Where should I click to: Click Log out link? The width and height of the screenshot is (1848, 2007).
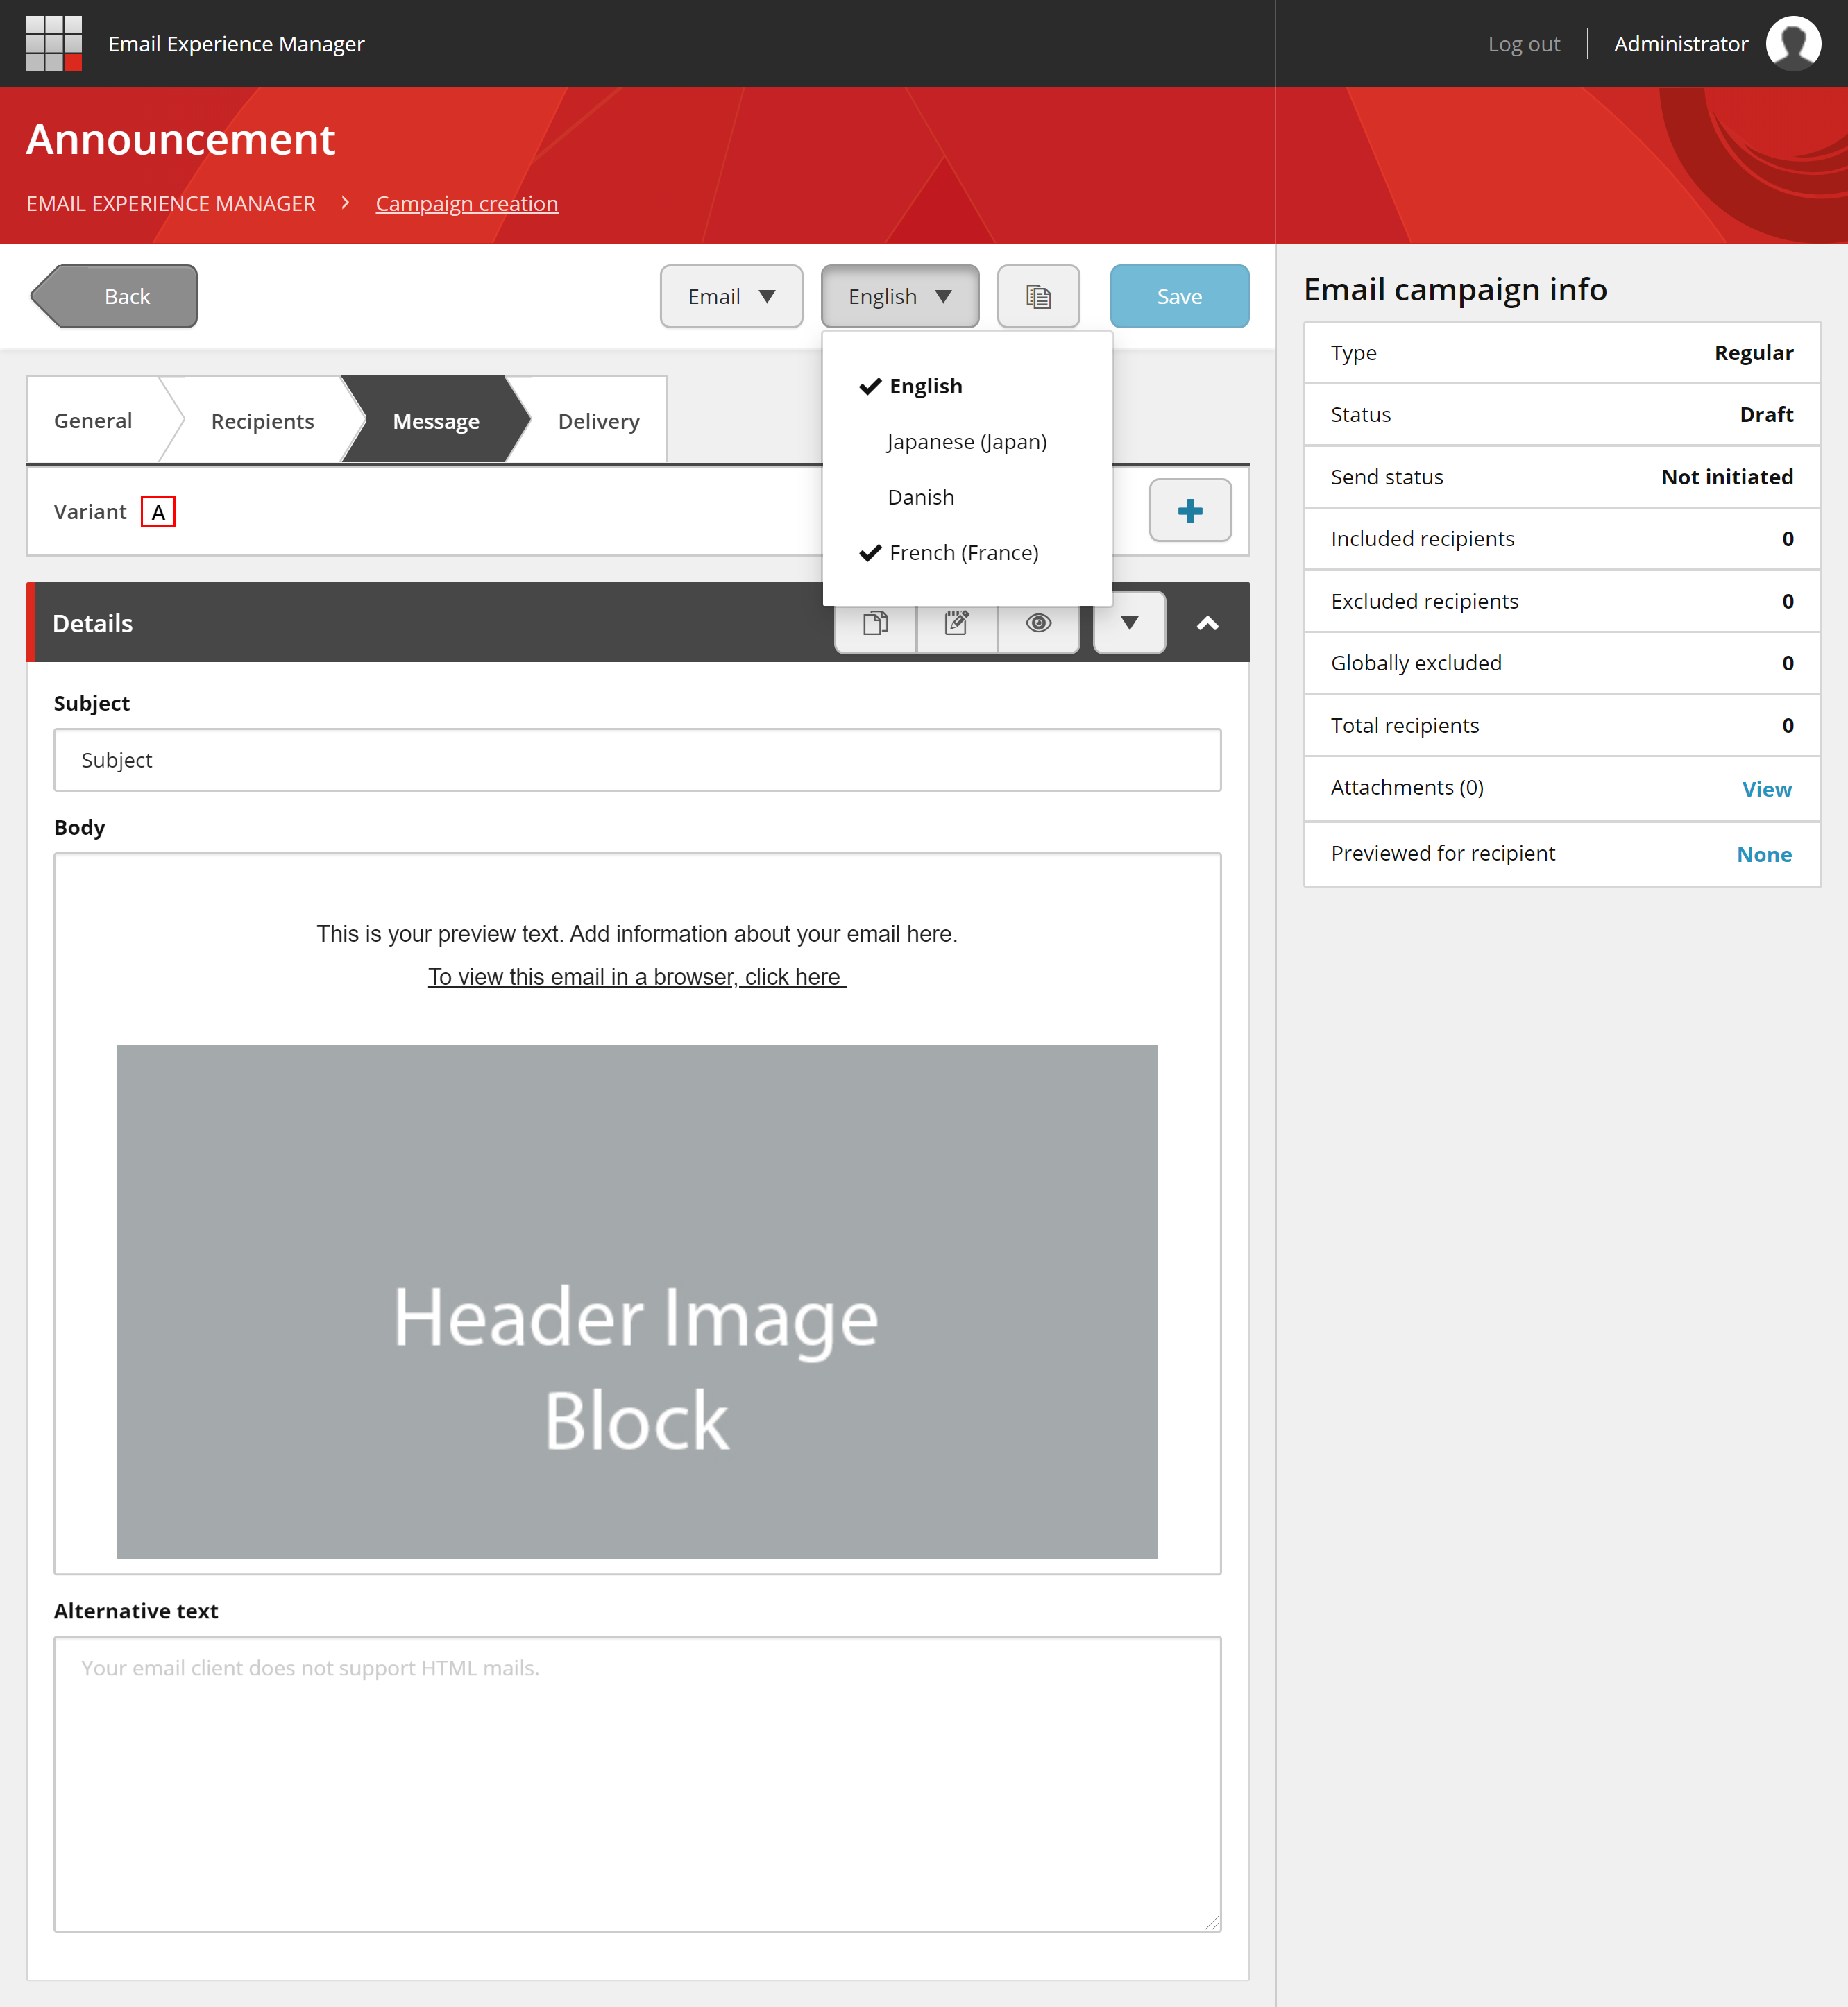pos(1523,44)
